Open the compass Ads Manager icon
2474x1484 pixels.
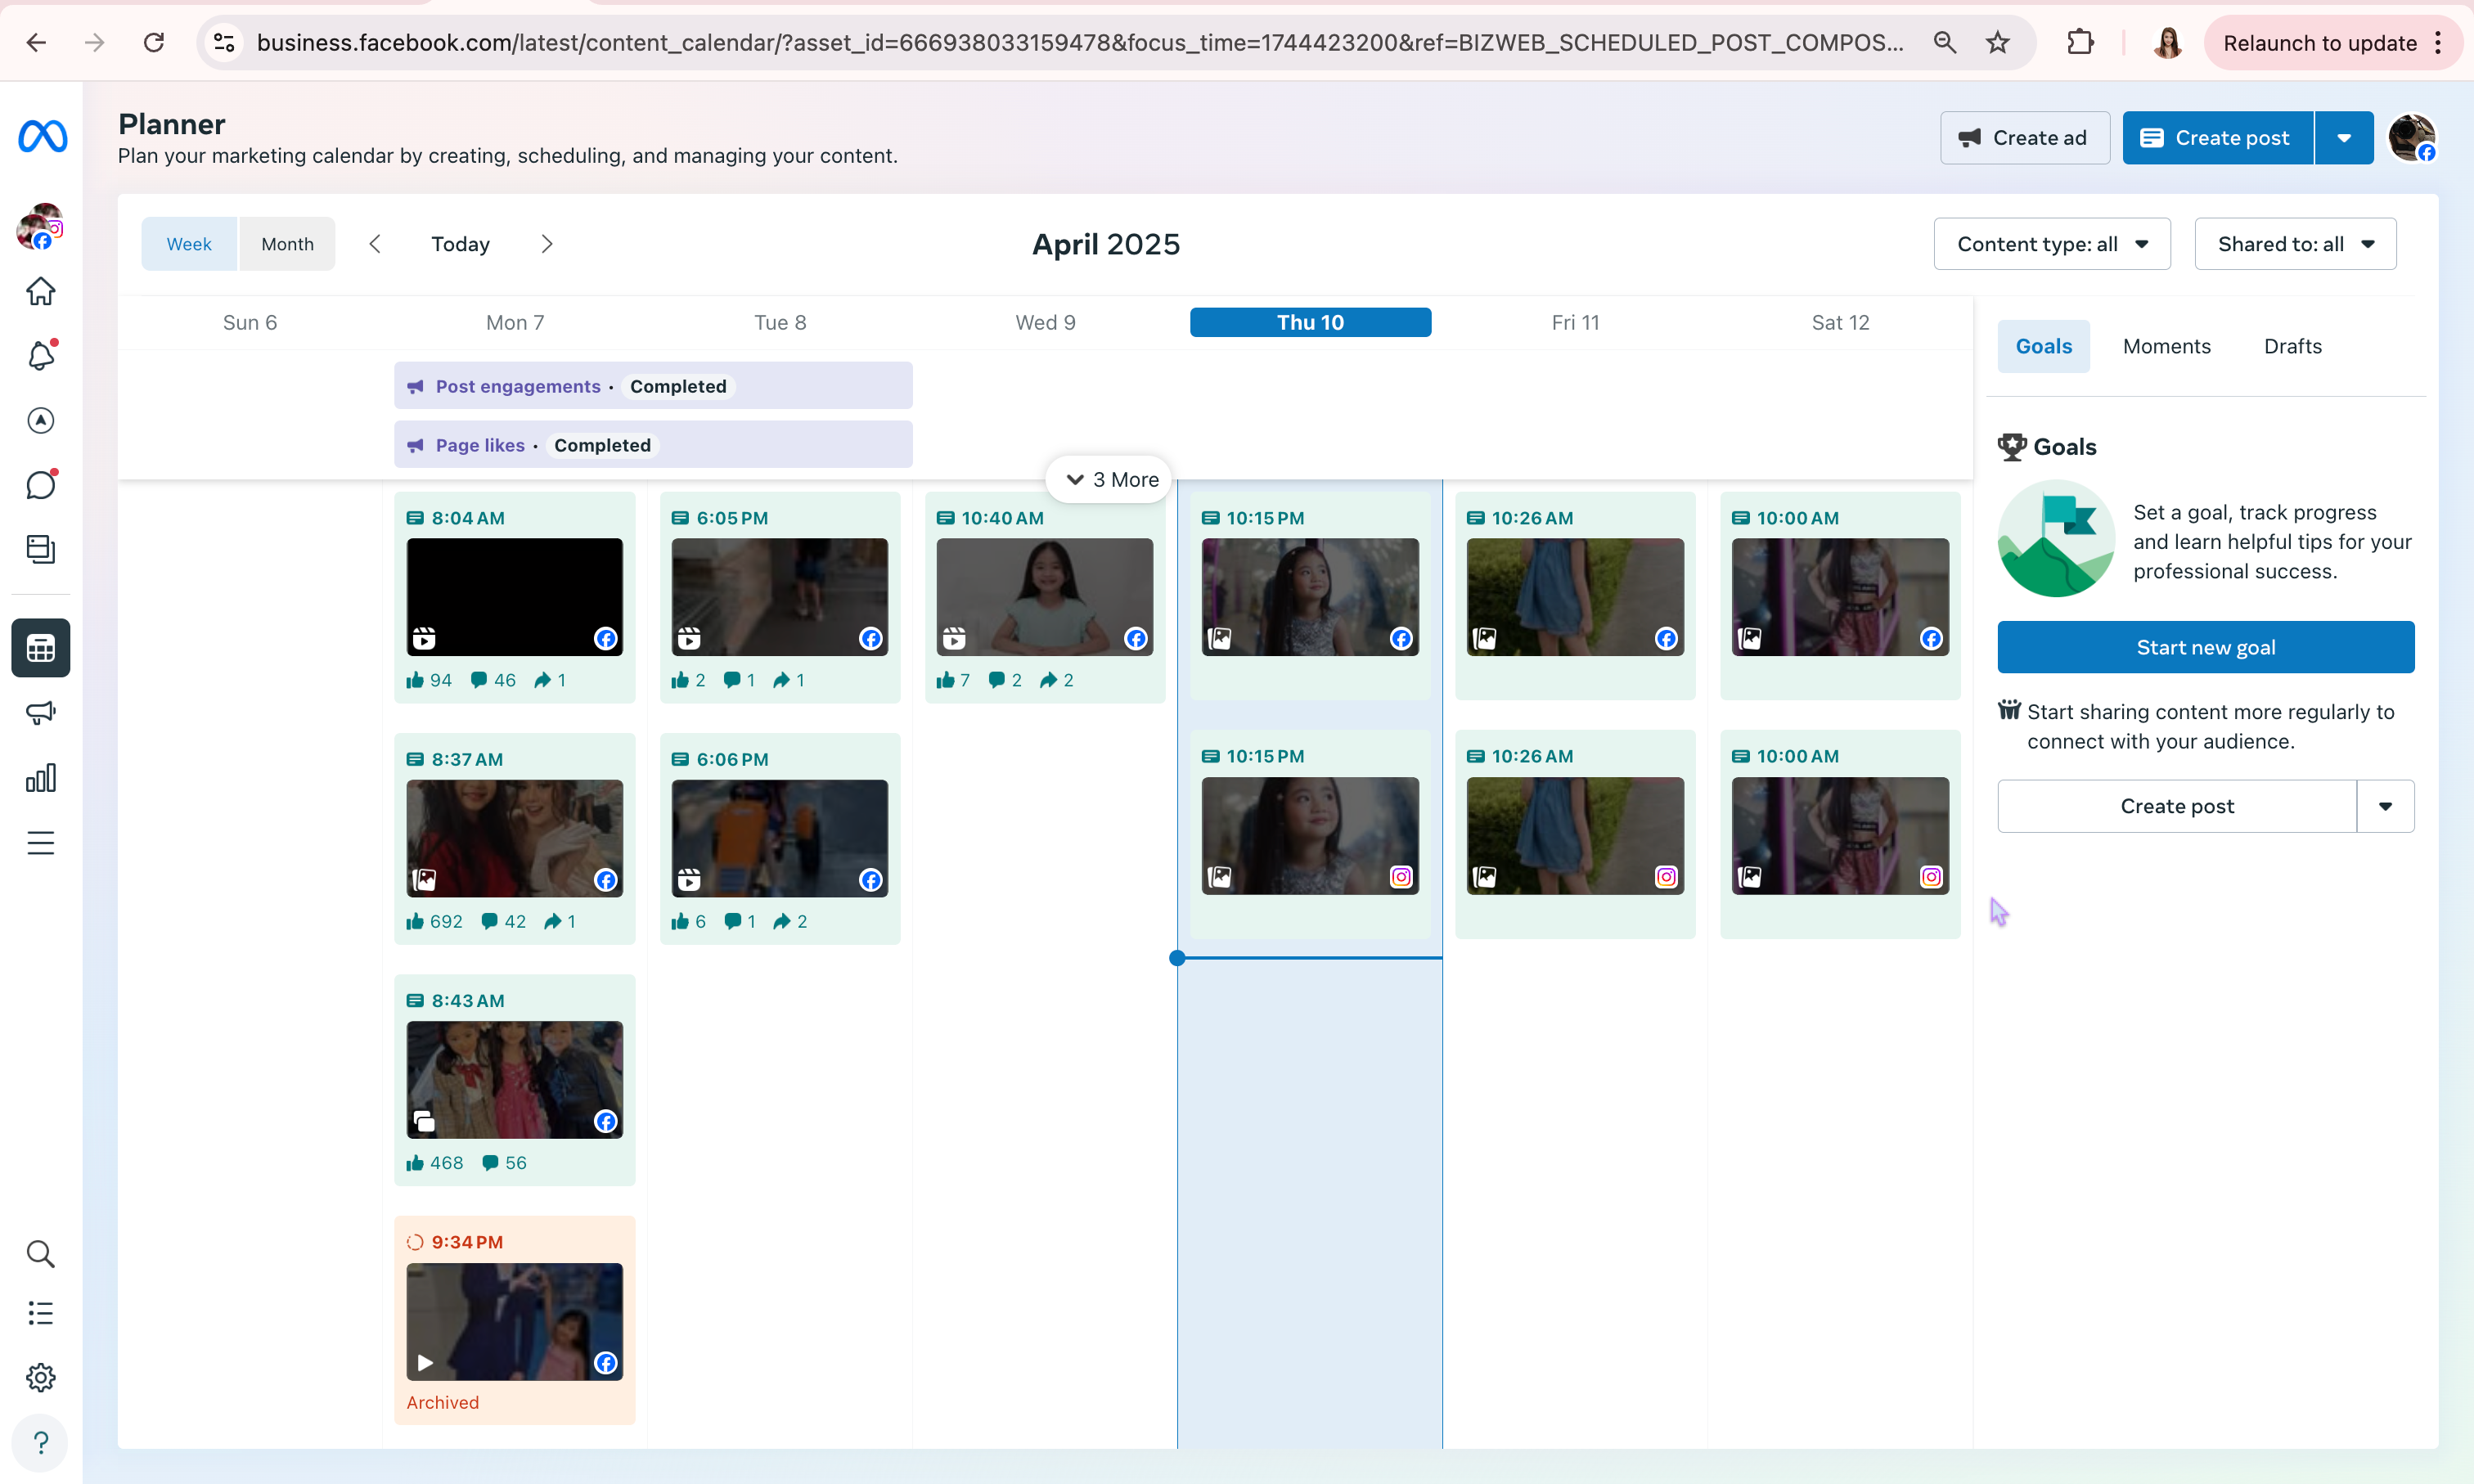(41, 420)
